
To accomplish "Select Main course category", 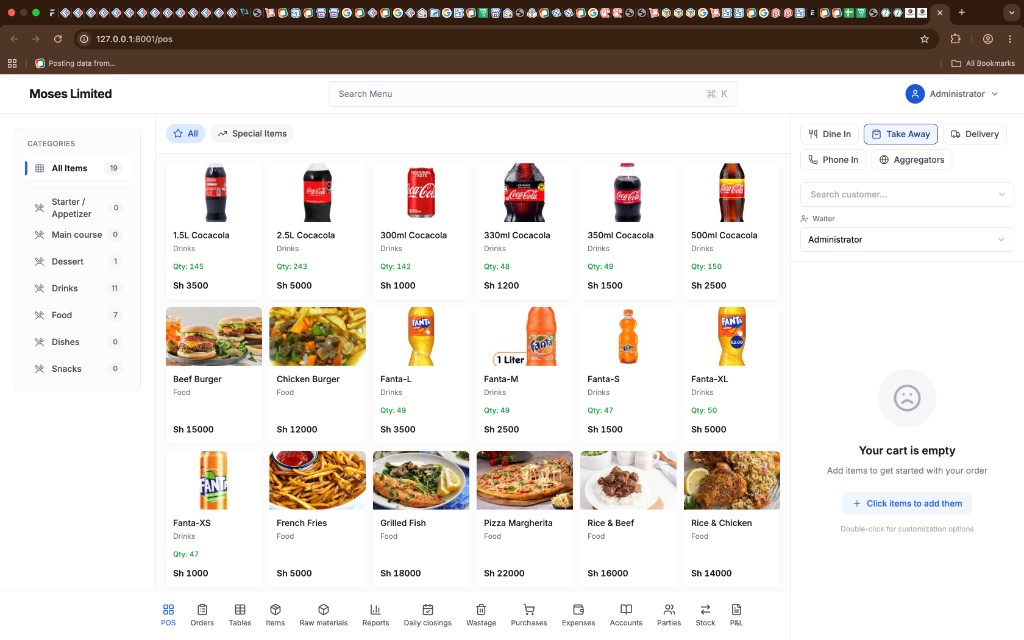I will click(77, 235).
